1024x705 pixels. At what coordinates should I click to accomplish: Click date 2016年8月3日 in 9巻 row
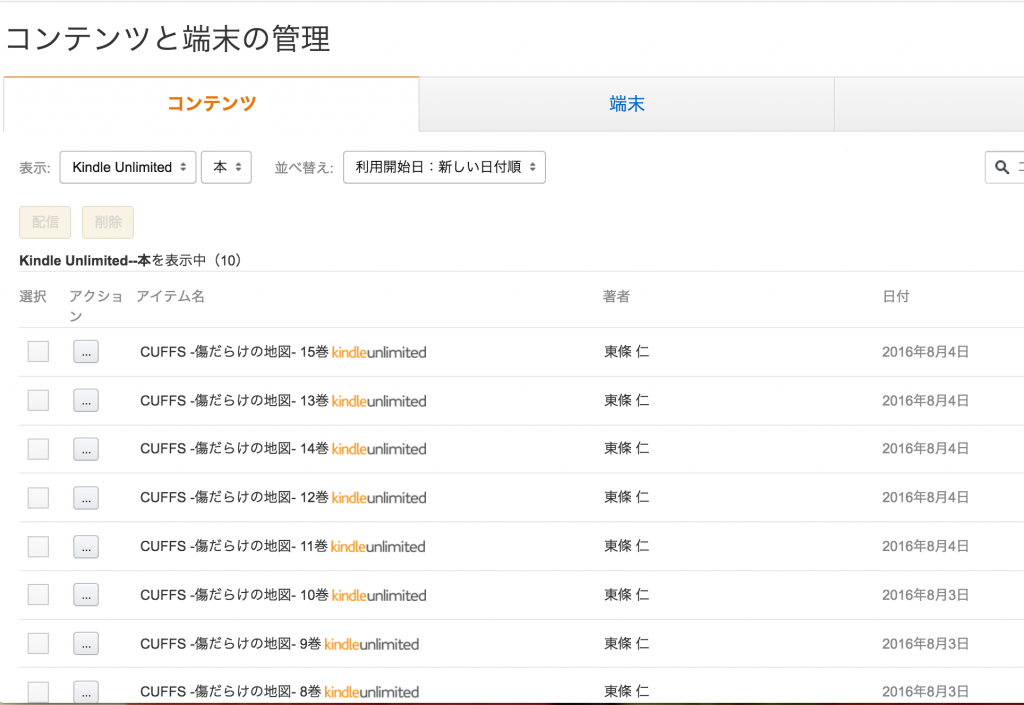[925, 644]
